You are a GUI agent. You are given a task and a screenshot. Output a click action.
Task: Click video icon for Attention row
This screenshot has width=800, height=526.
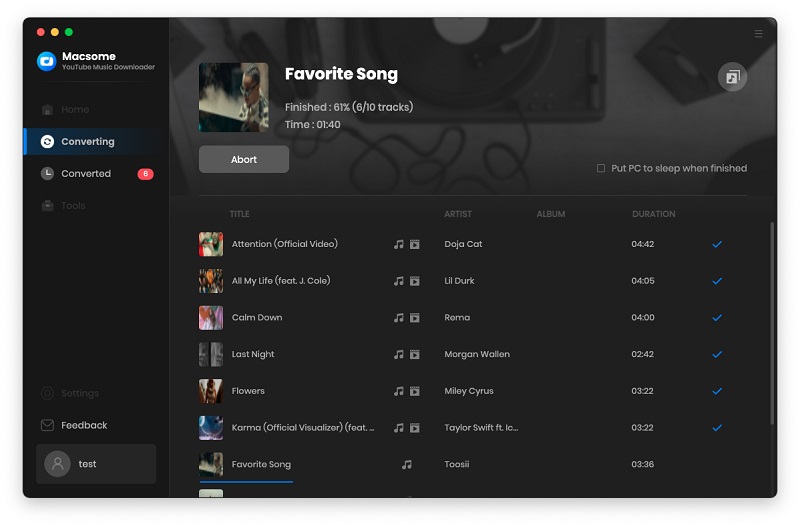pyautogui.click(x=415, y=244)
